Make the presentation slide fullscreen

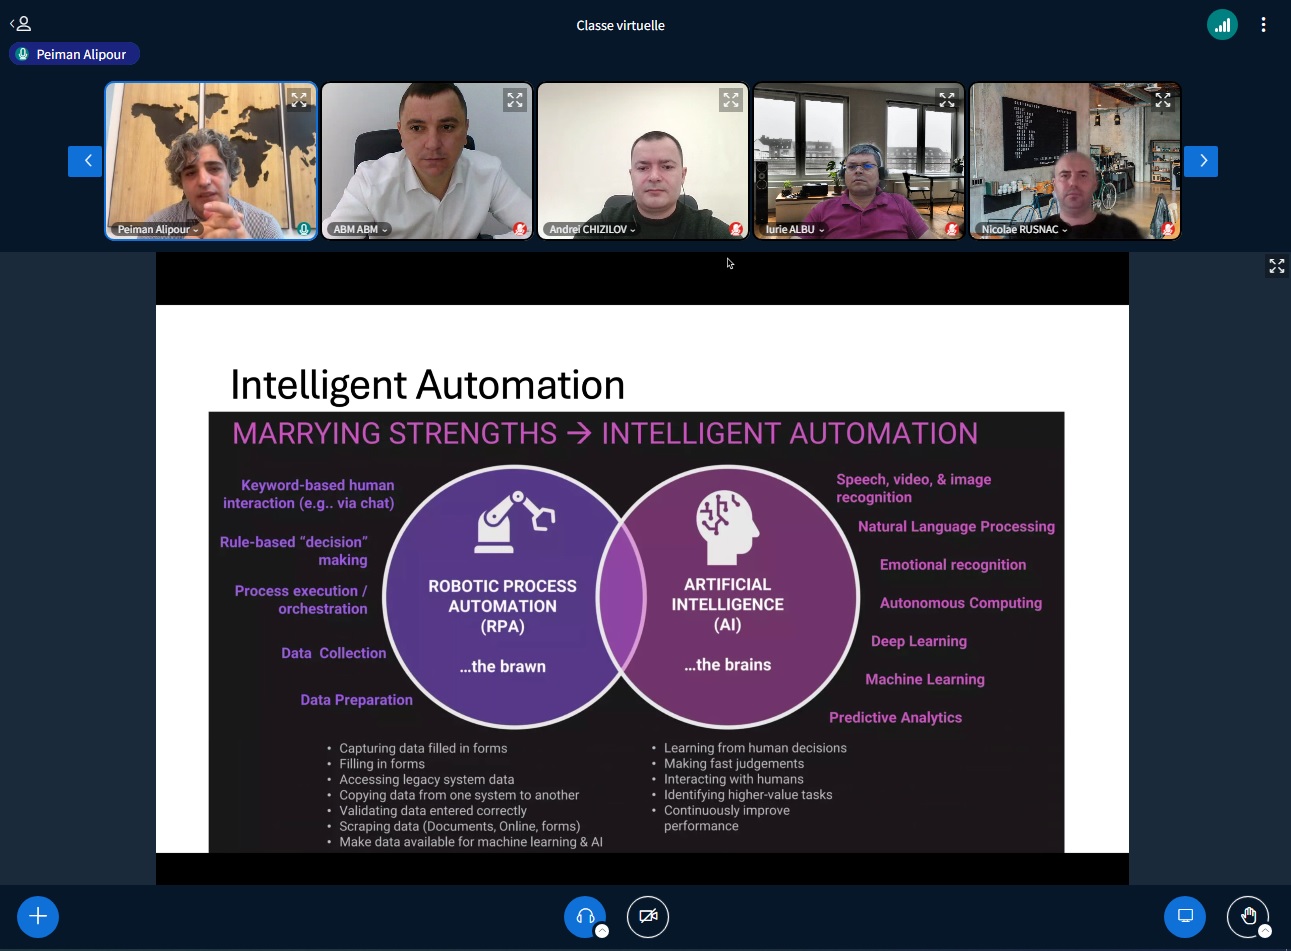1277,266
